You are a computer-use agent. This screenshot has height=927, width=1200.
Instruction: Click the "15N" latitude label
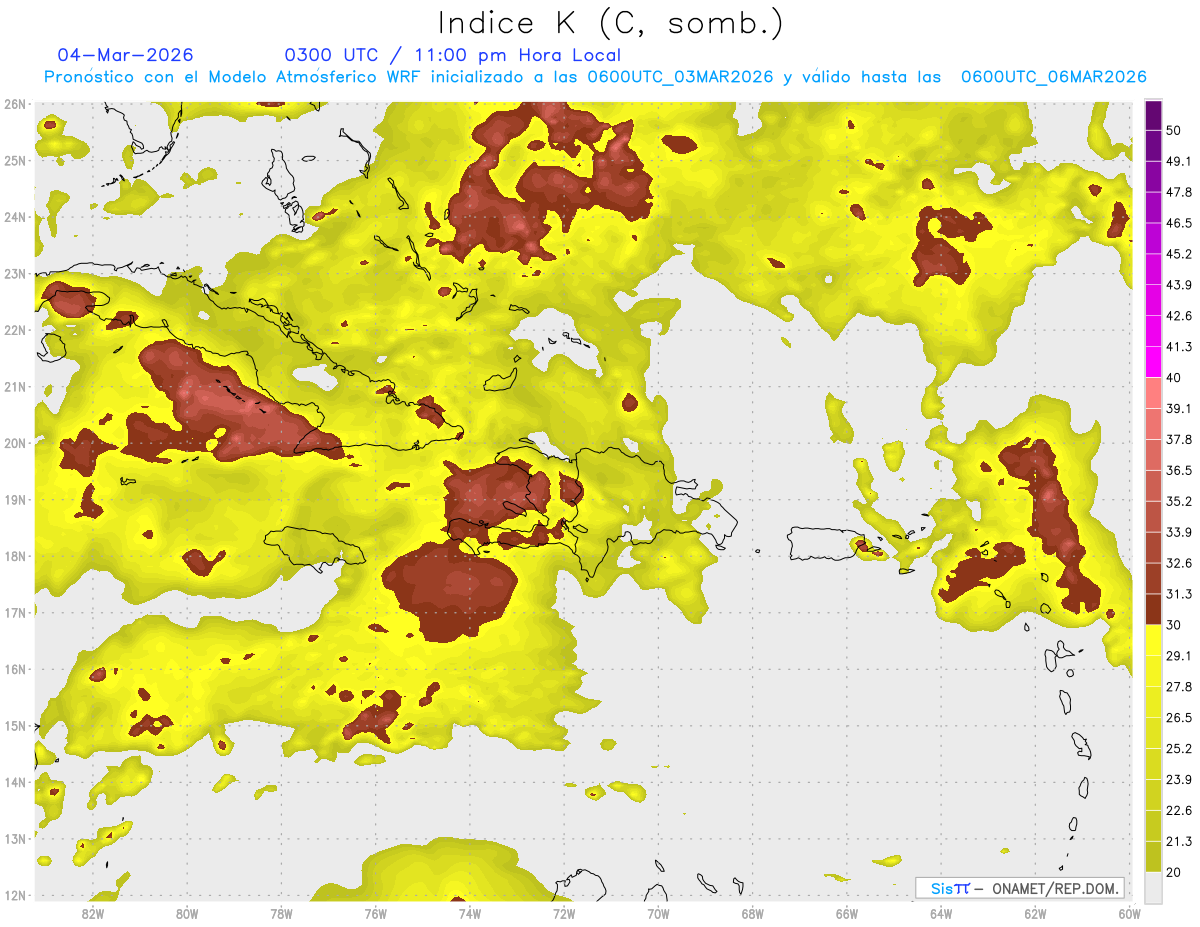click(15, 726)
